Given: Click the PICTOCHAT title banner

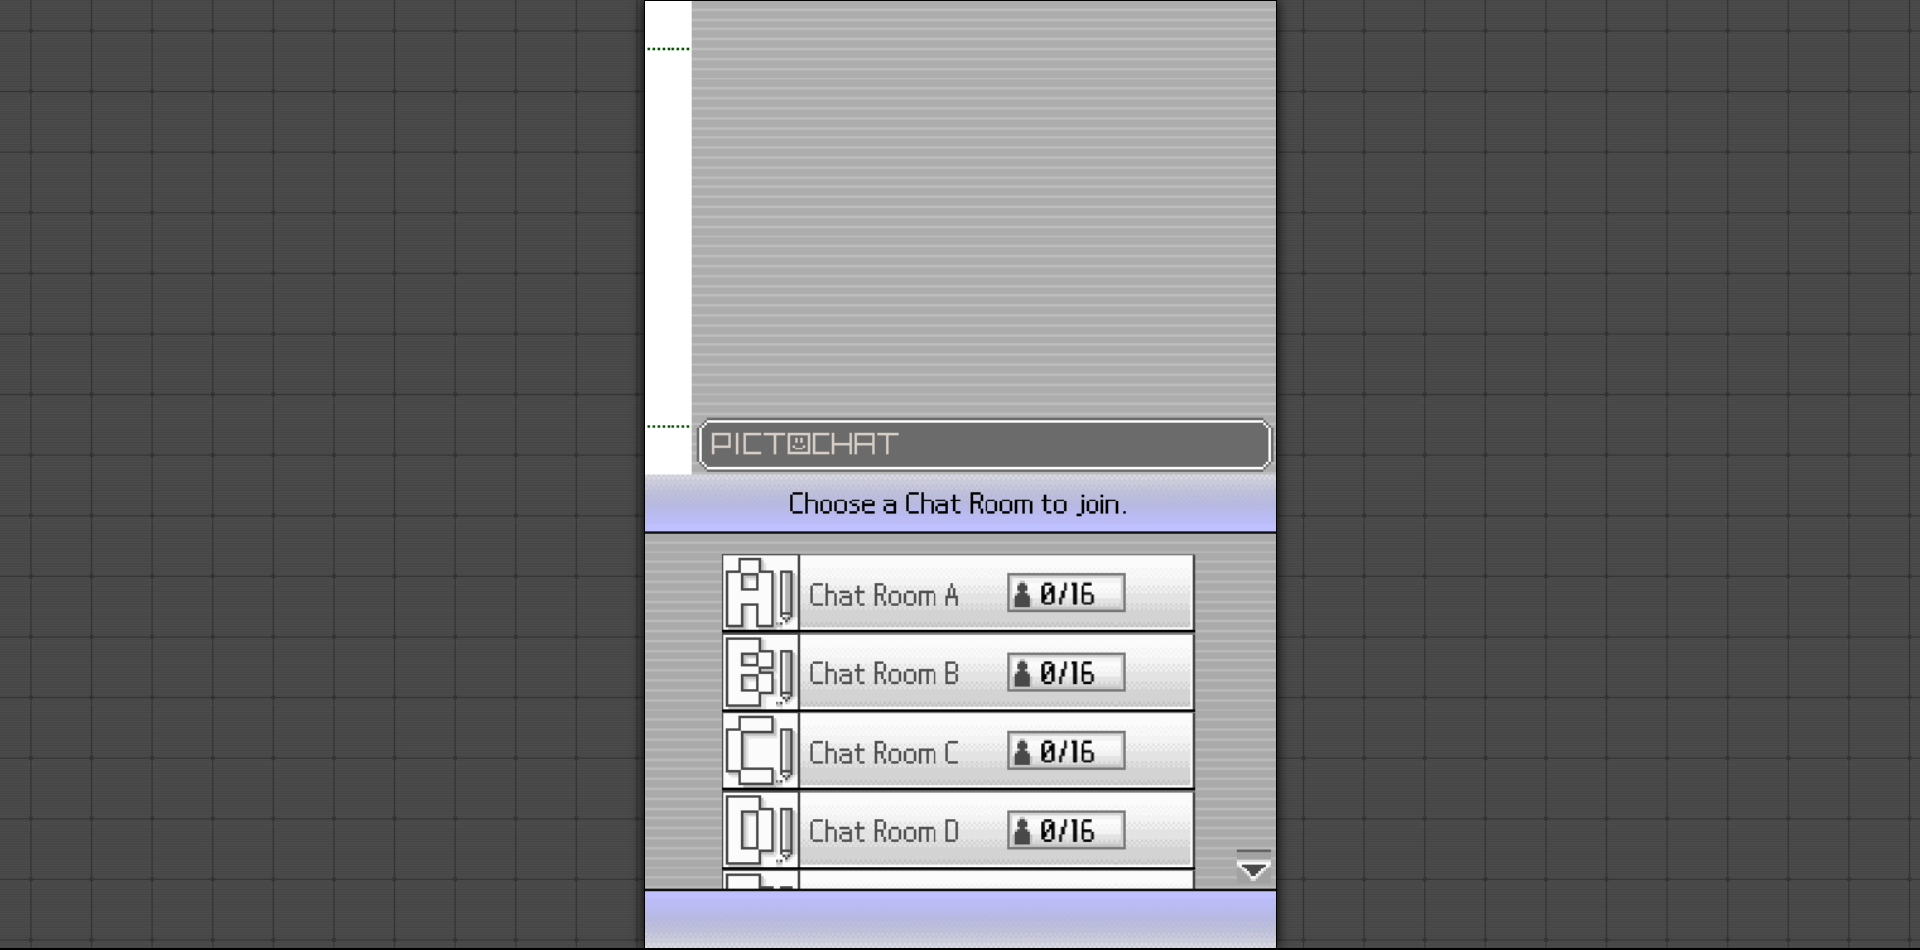Looking at the screenshot, I should (x=984, y=444).
